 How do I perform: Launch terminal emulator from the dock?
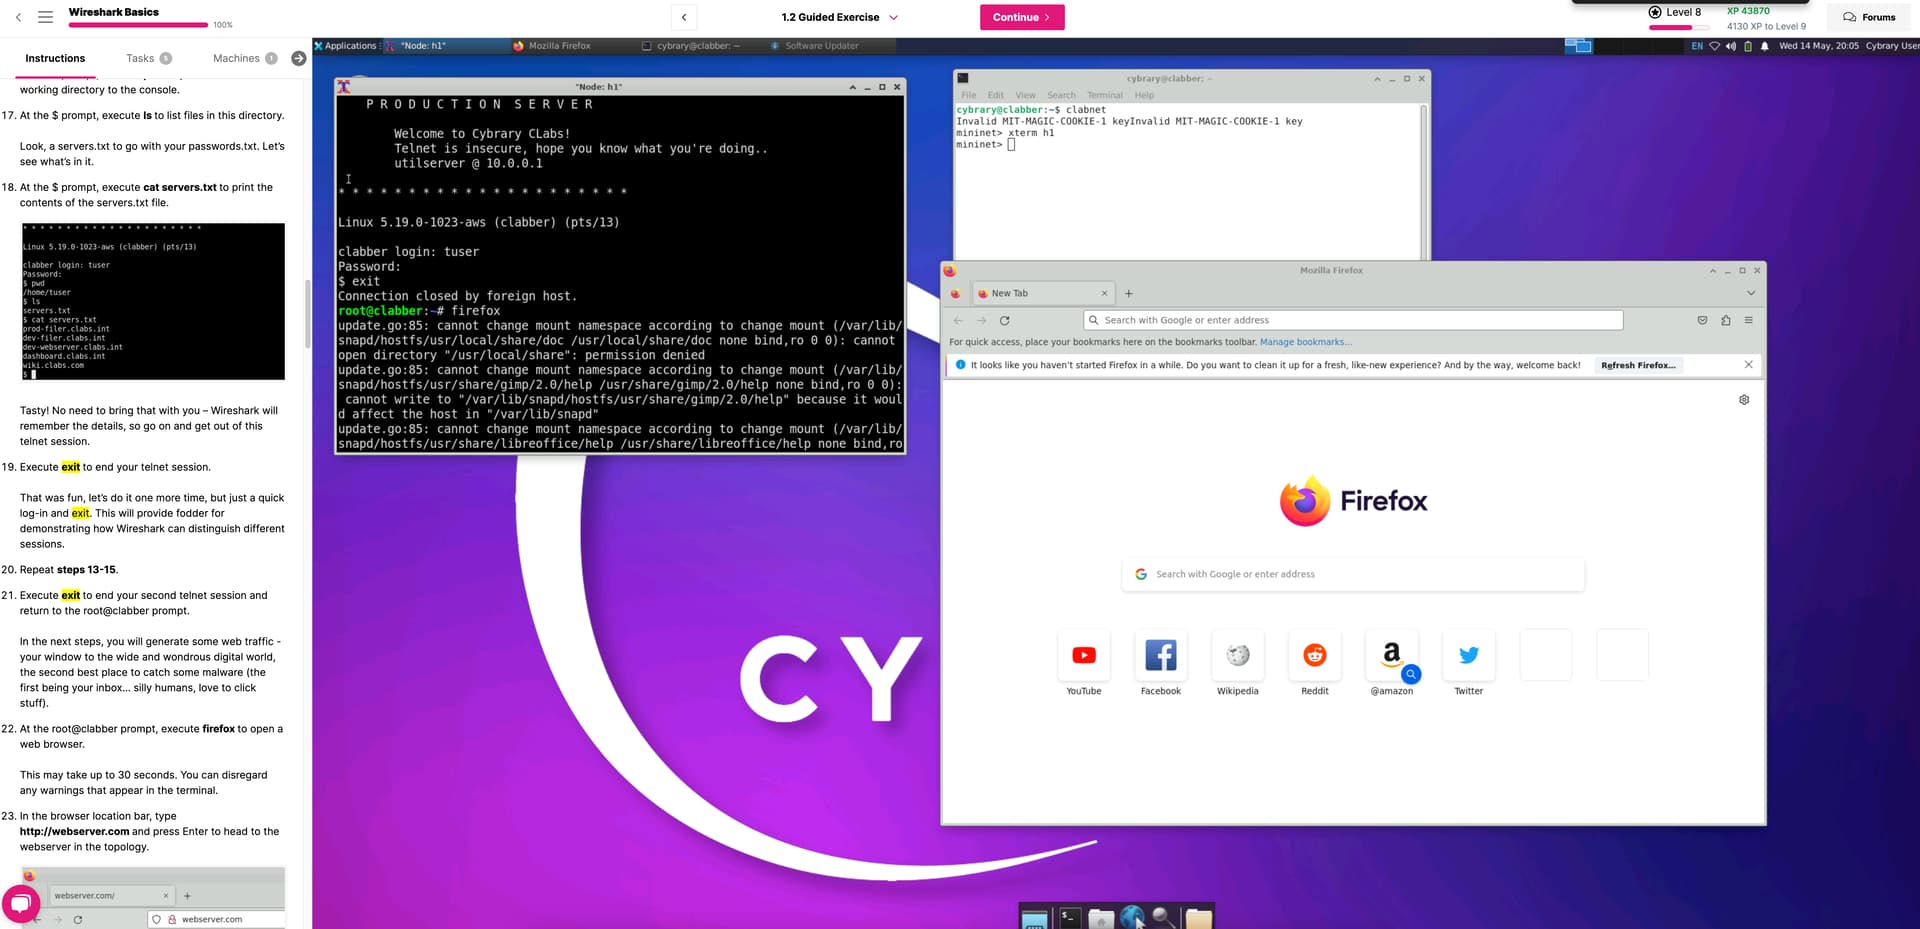(x=1069, y=917)
